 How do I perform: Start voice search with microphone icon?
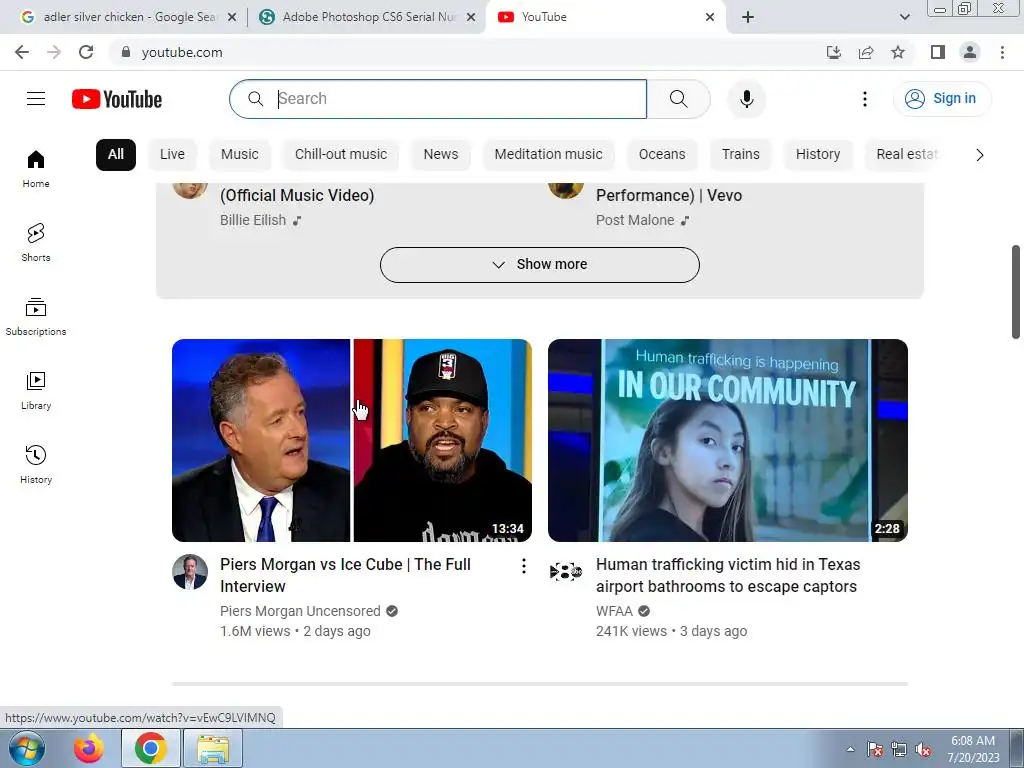[x=746, y=99]
